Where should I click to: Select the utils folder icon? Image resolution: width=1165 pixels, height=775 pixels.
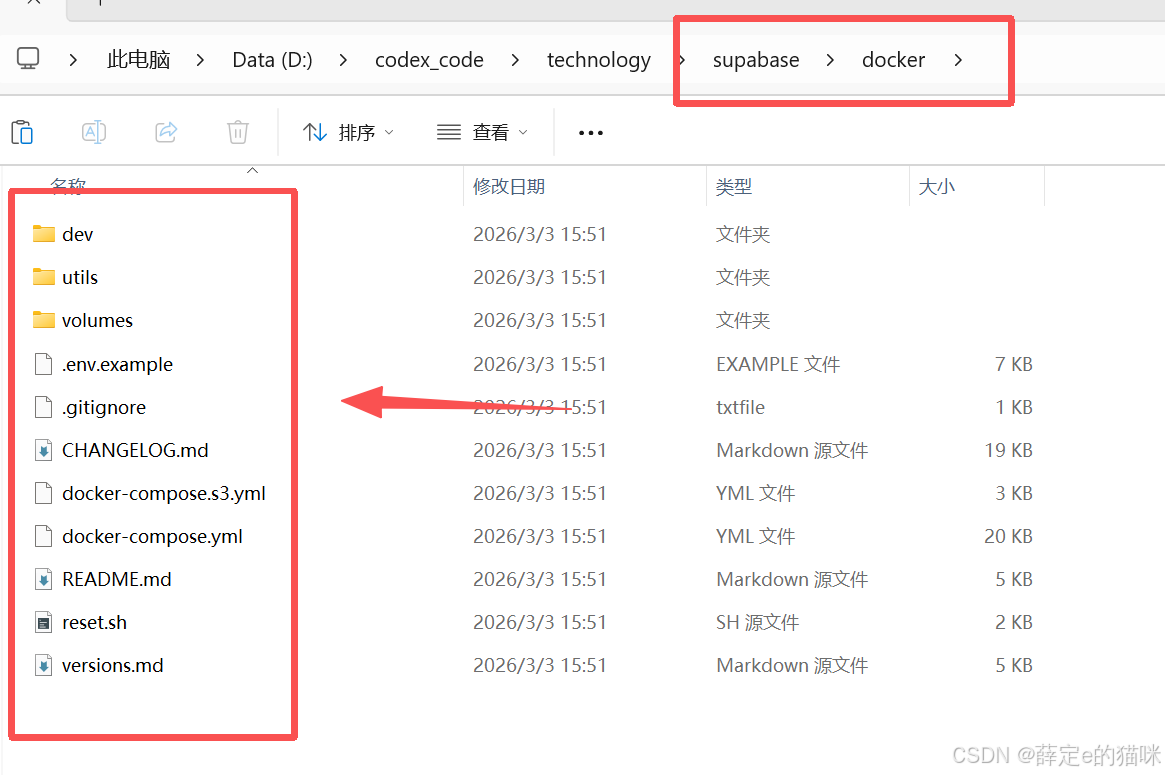click(44, 277)
